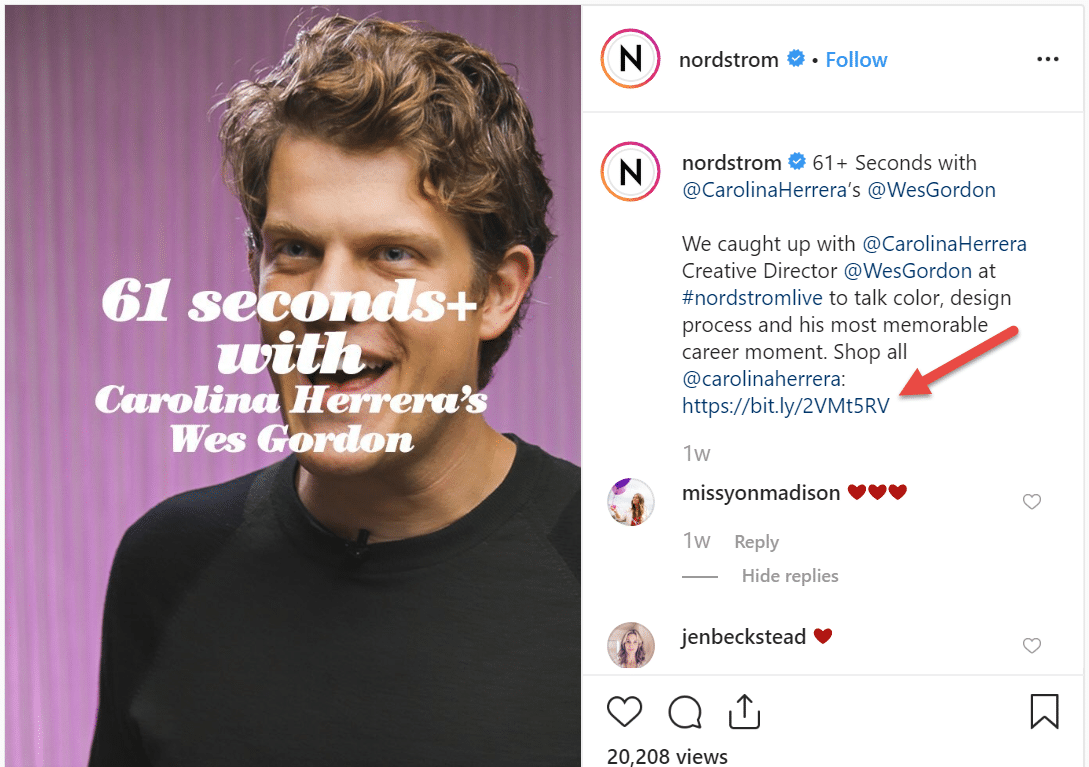The image size is (1089, 767).
Task: Open missyonmadison's profile picture
Action: click(631, 502)
